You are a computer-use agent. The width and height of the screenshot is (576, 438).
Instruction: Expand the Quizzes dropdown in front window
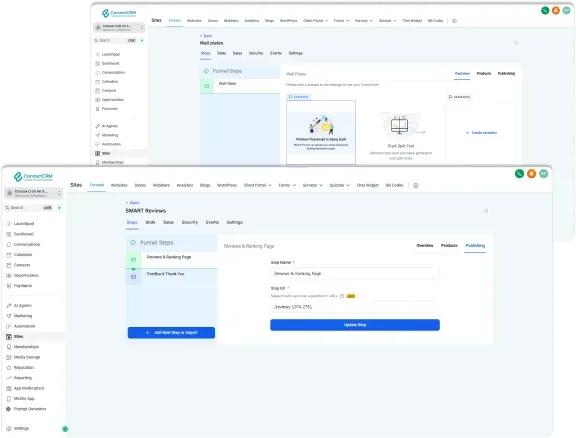(x=348, y=185)
